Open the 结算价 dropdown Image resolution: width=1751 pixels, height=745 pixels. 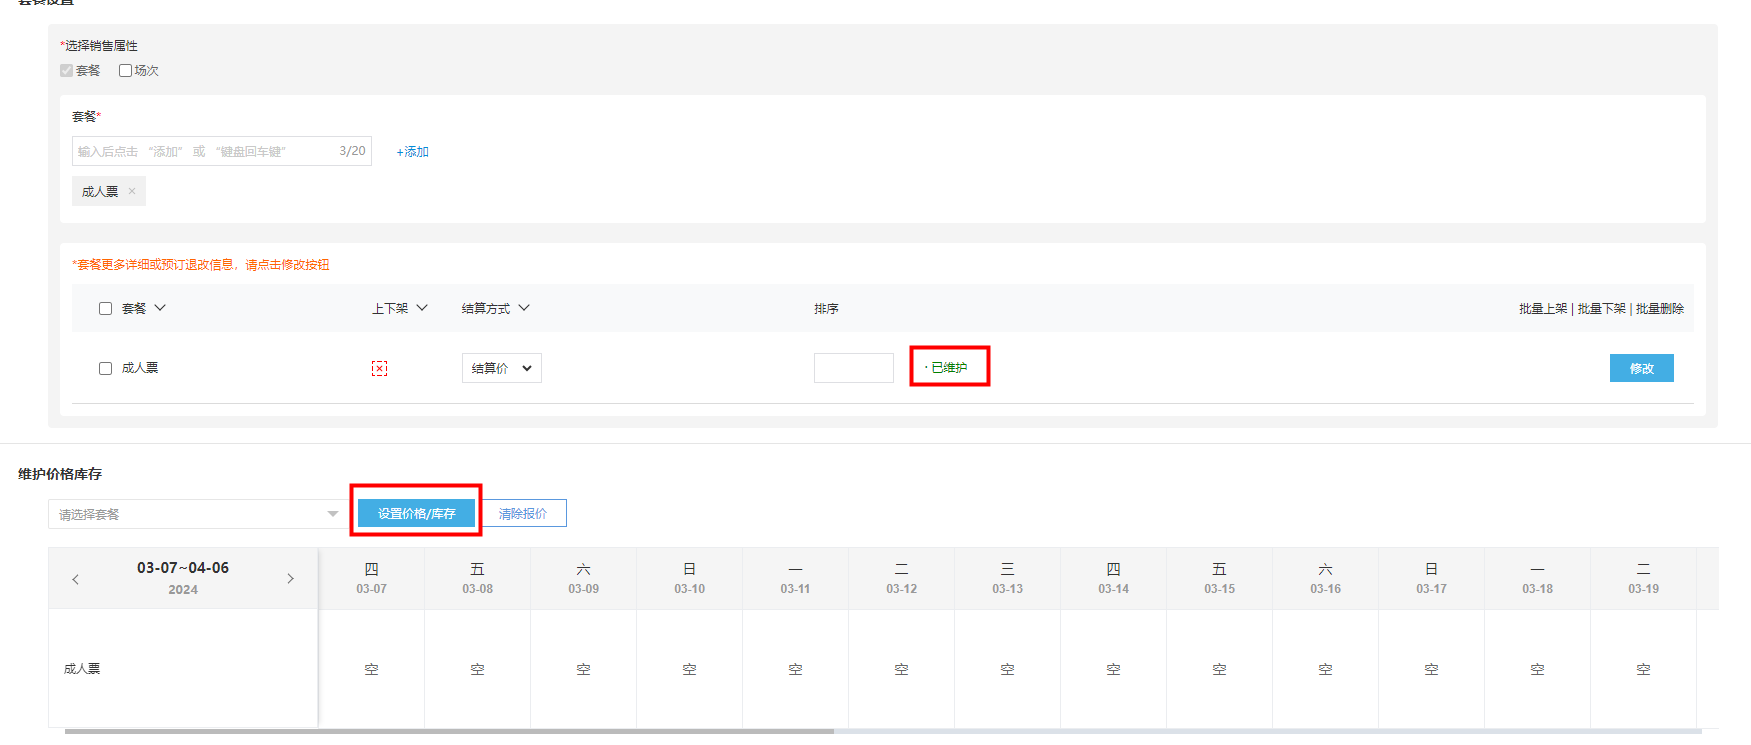point(501,368)
